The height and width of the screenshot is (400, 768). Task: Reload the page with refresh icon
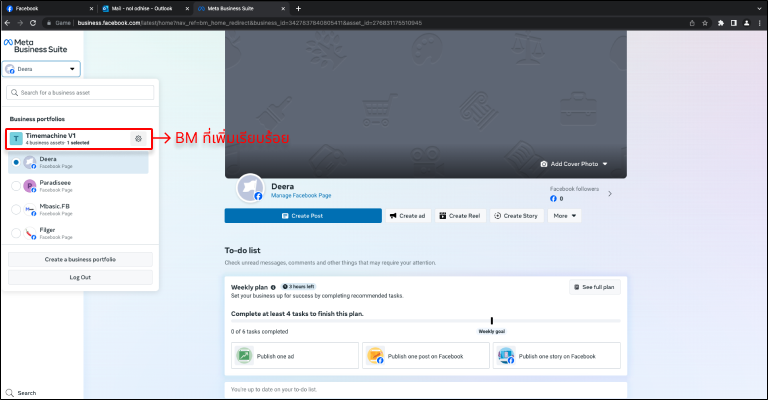pyautogui.click(x=33, y=23)
